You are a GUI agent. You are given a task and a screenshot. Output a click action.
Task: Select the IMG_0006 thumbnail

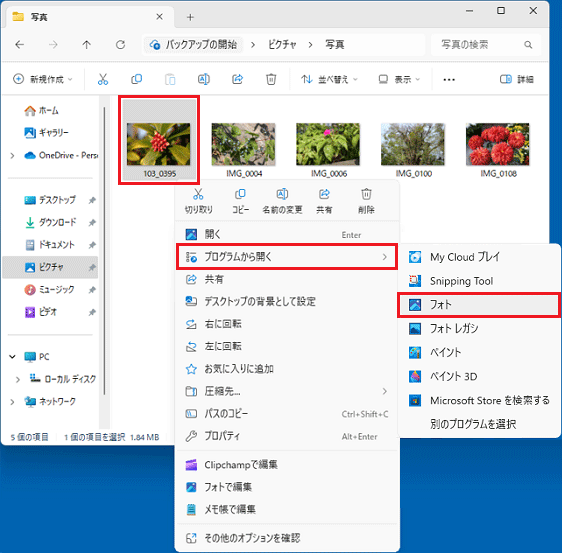tap(328, 144)
